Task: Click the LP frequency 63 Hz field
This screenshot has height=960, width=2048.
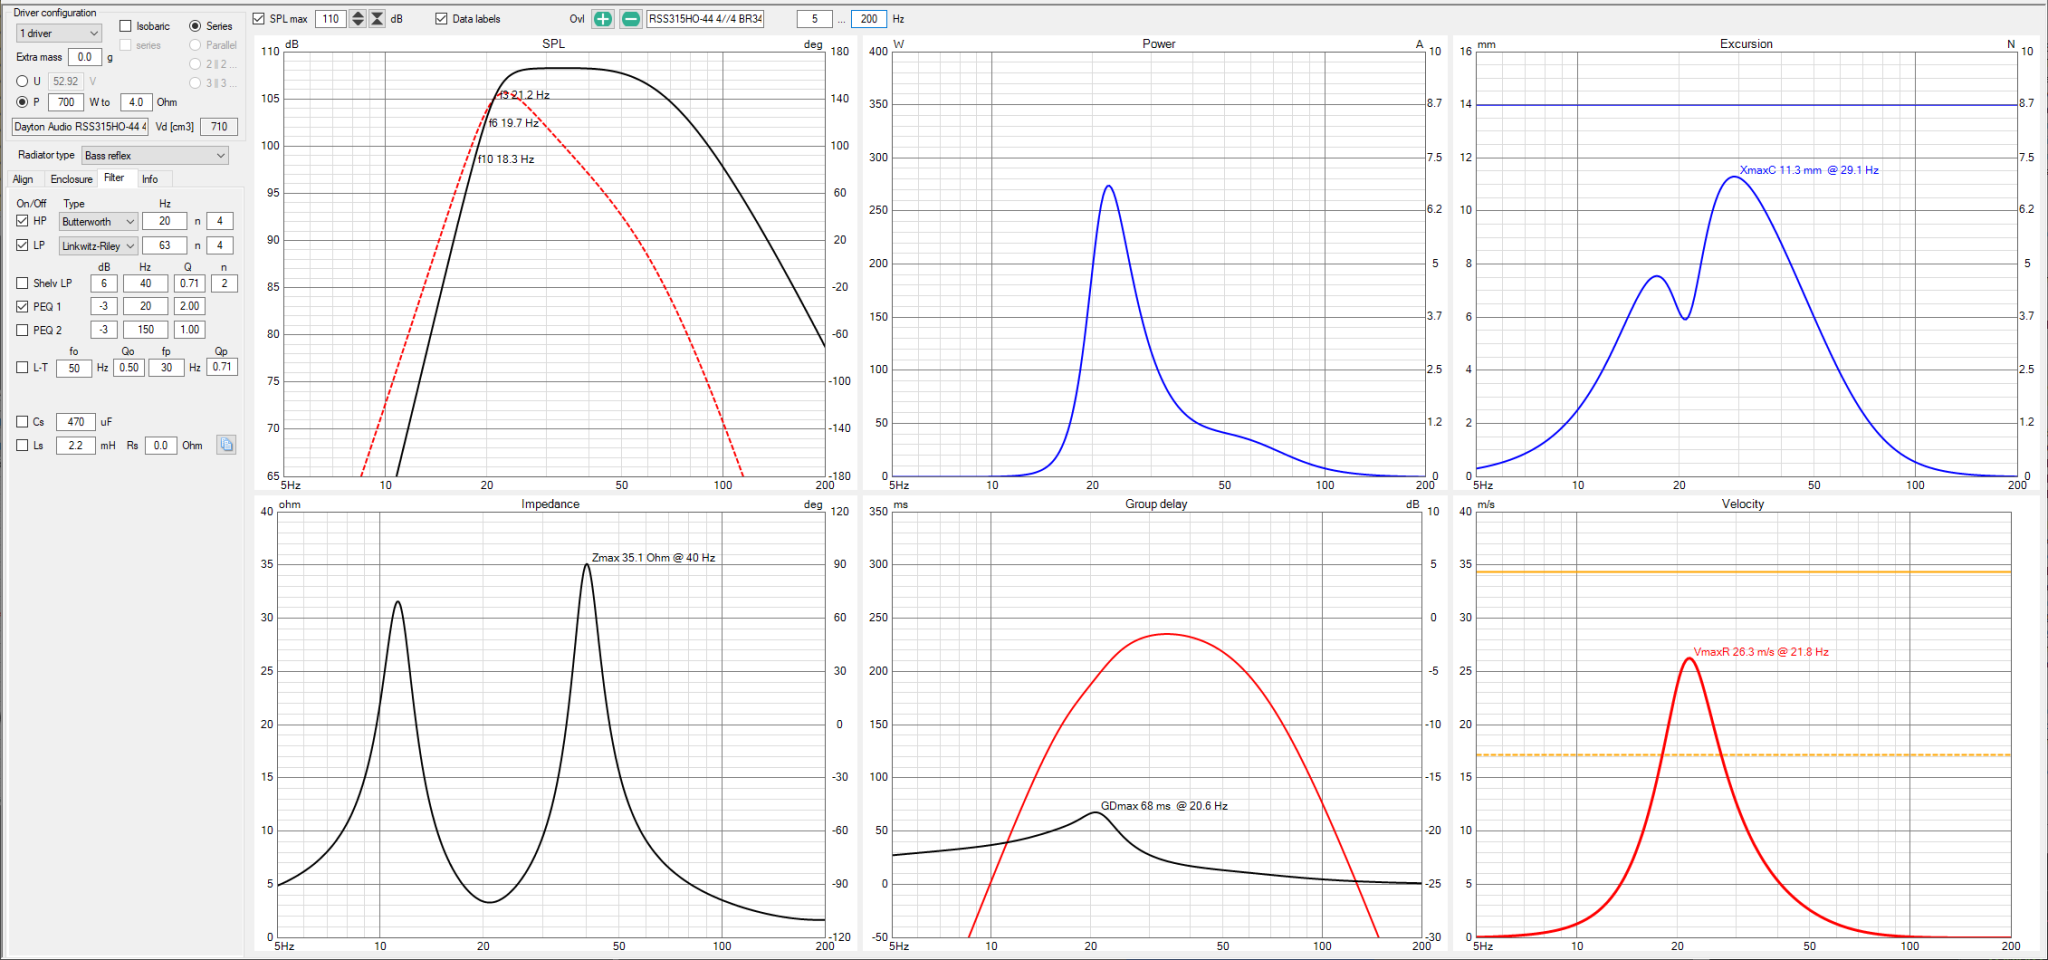Action: [165, 245]
